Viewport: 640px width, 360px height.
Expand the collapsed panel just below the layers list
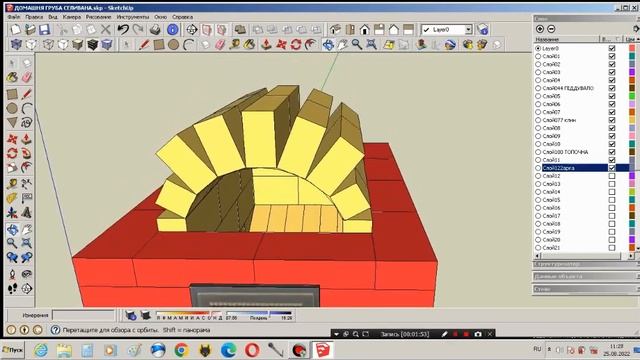pos(586,264)
